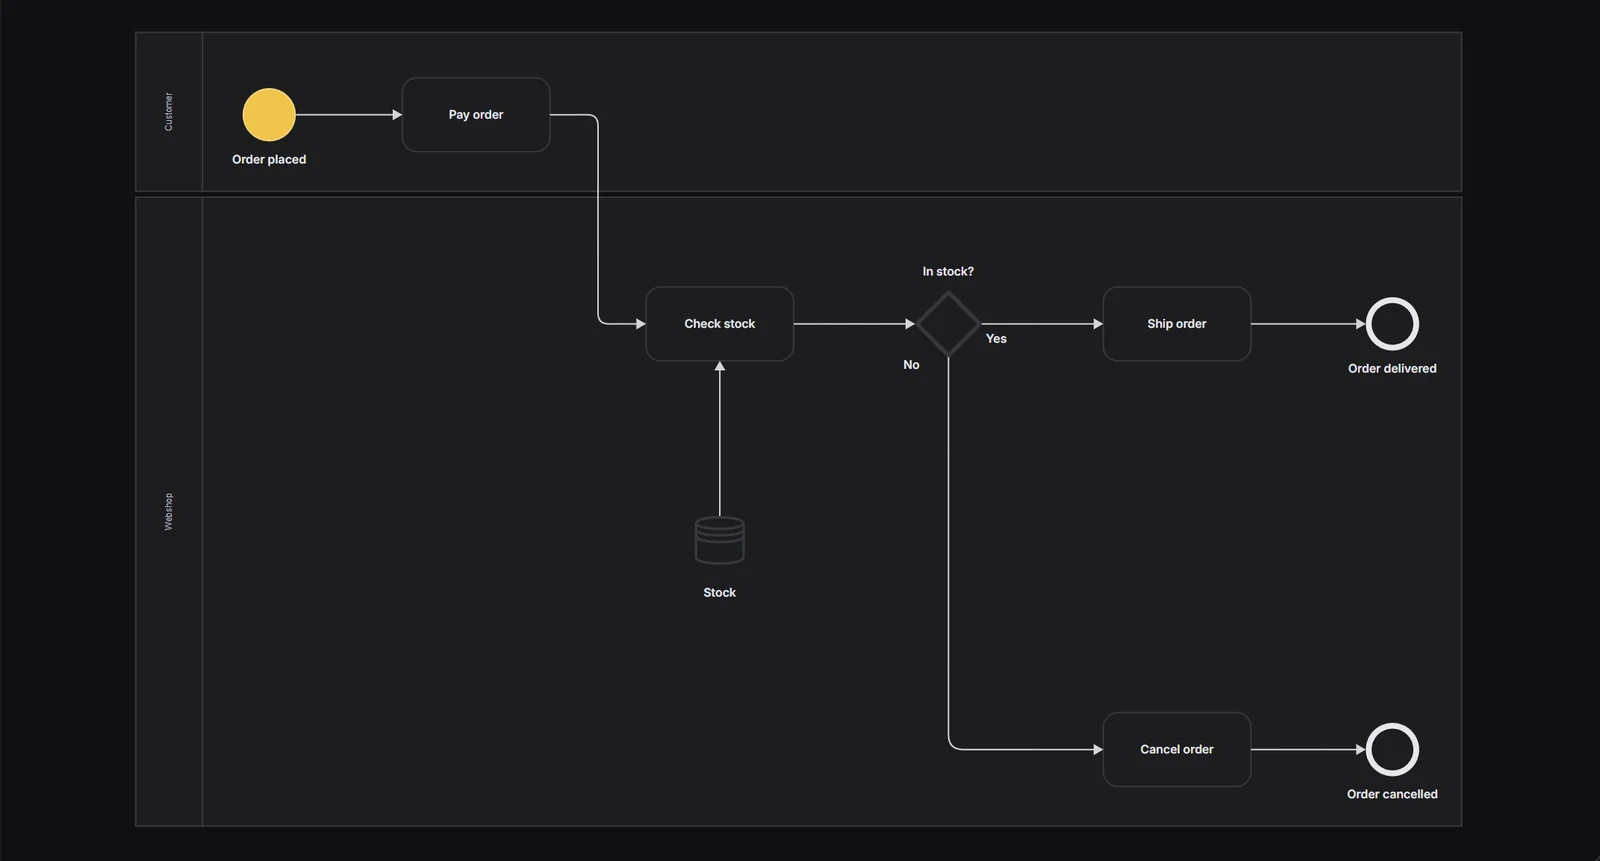
Task: Click the Customer lane header label
Action: (168, 112)
